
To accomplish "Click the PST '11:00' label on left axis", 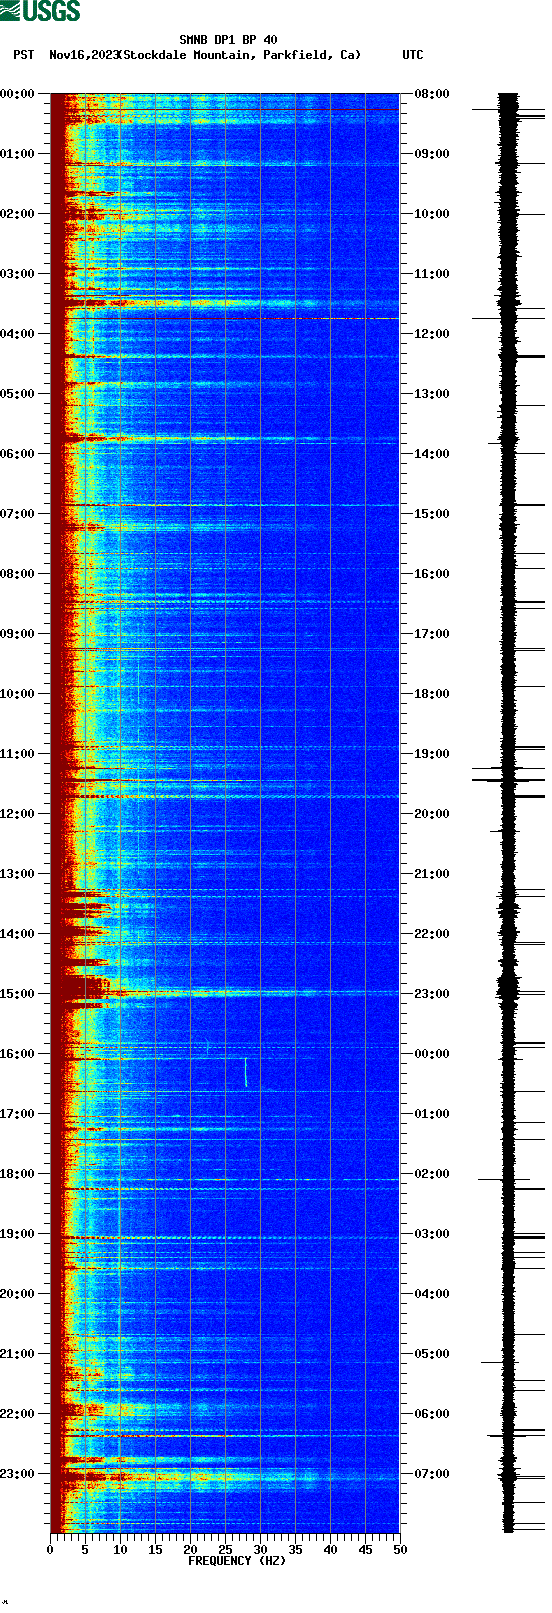I will point(18,754).
